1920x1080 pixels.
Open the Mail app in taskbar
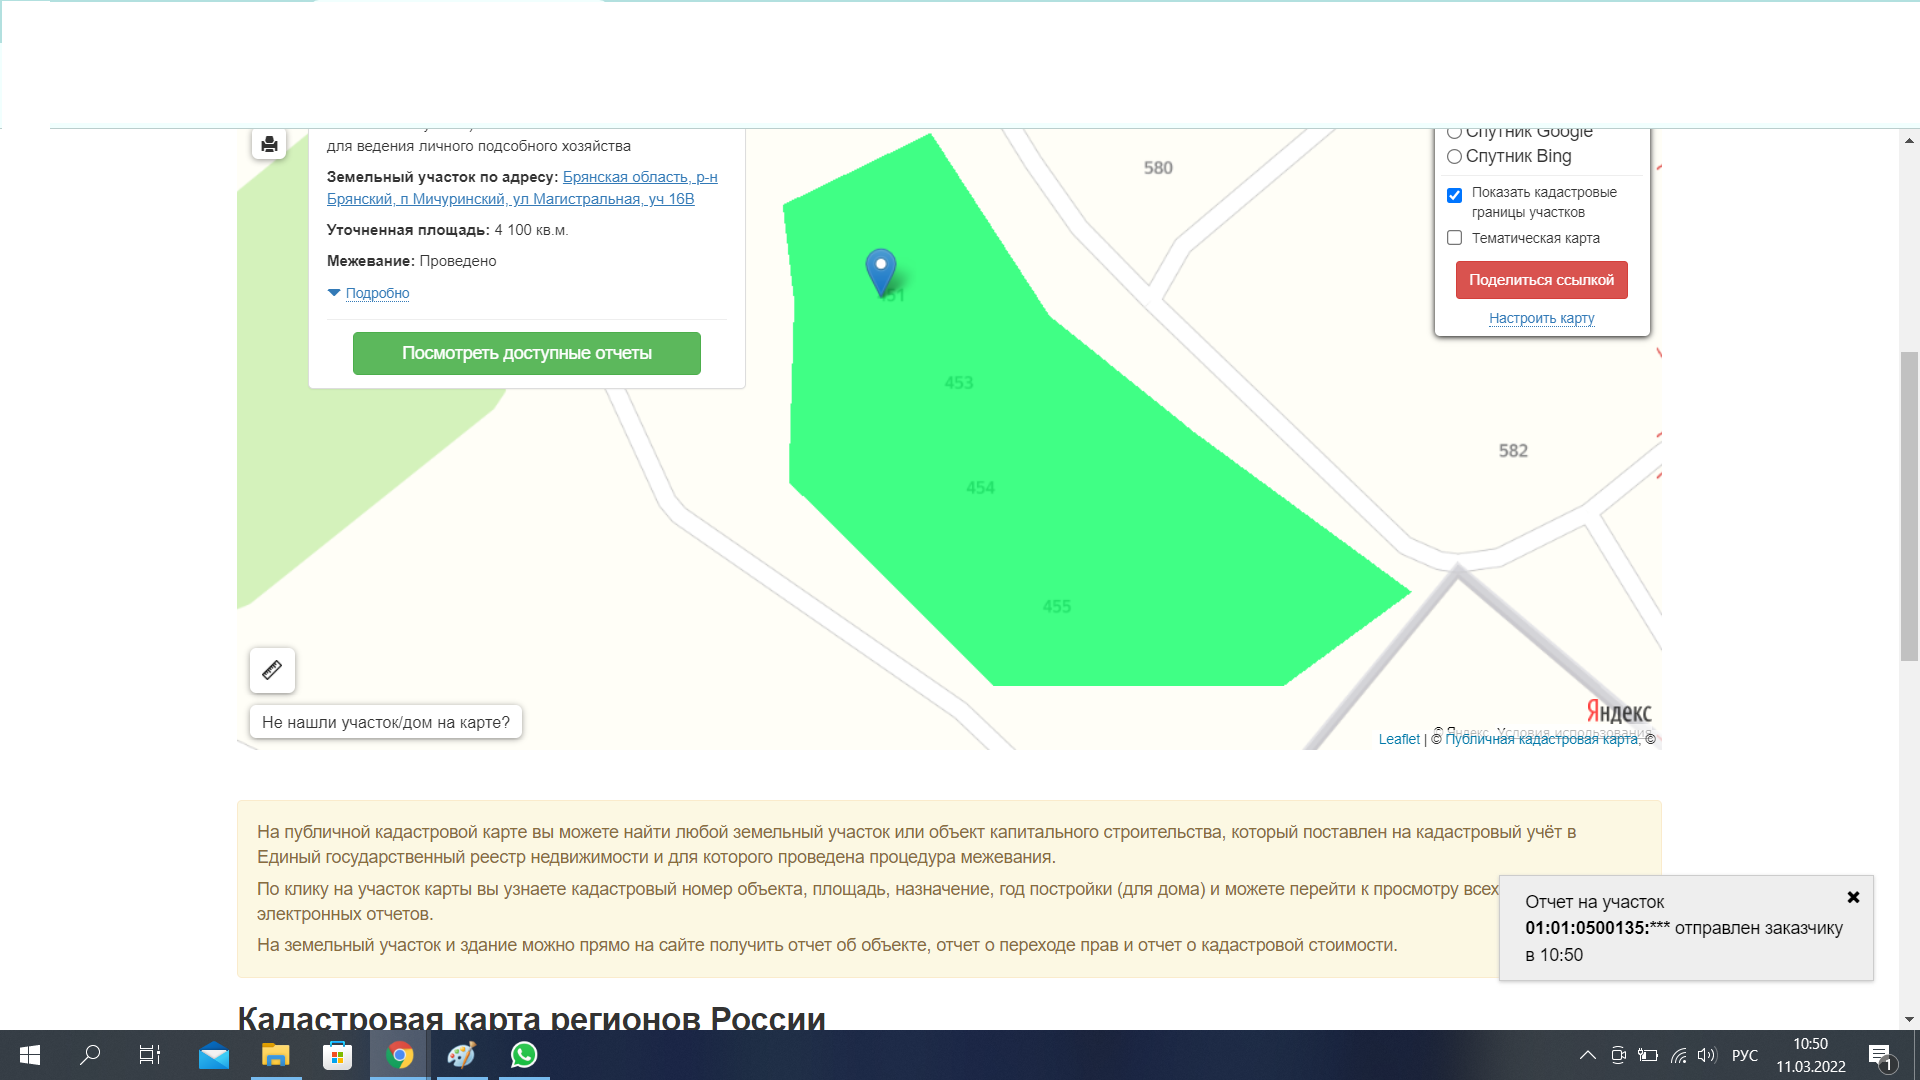(x=213, y=1055)
